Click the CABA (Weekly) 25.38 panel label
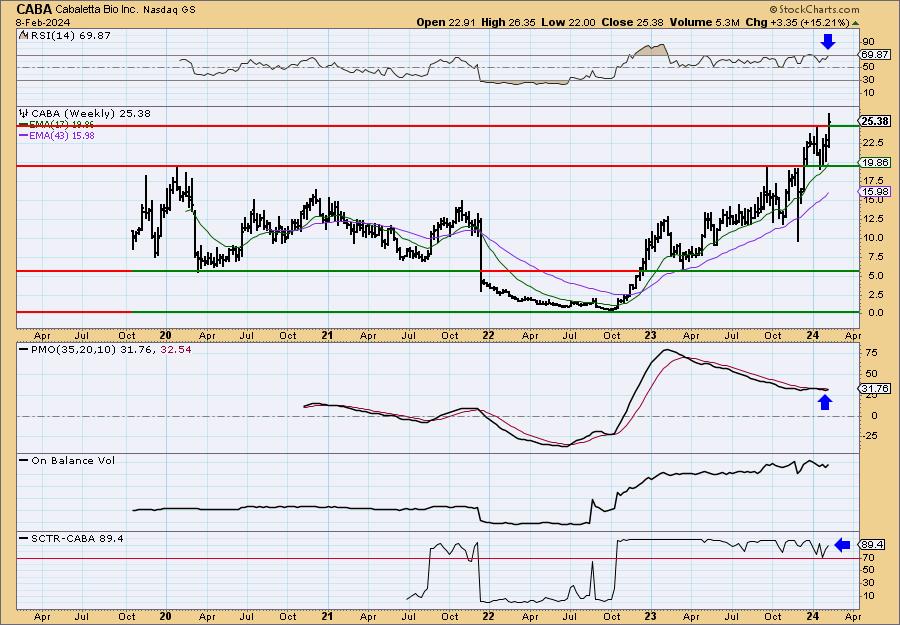 [x=91, y=114]
